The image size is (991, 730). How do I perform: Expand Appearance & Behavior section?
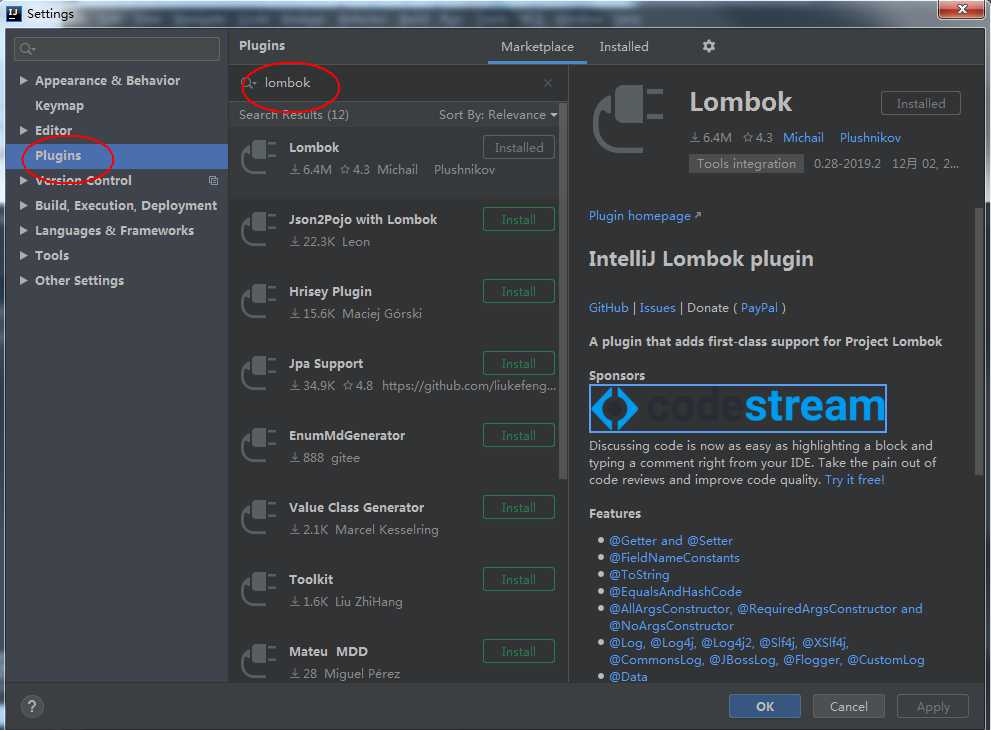(x=23, y=80)
